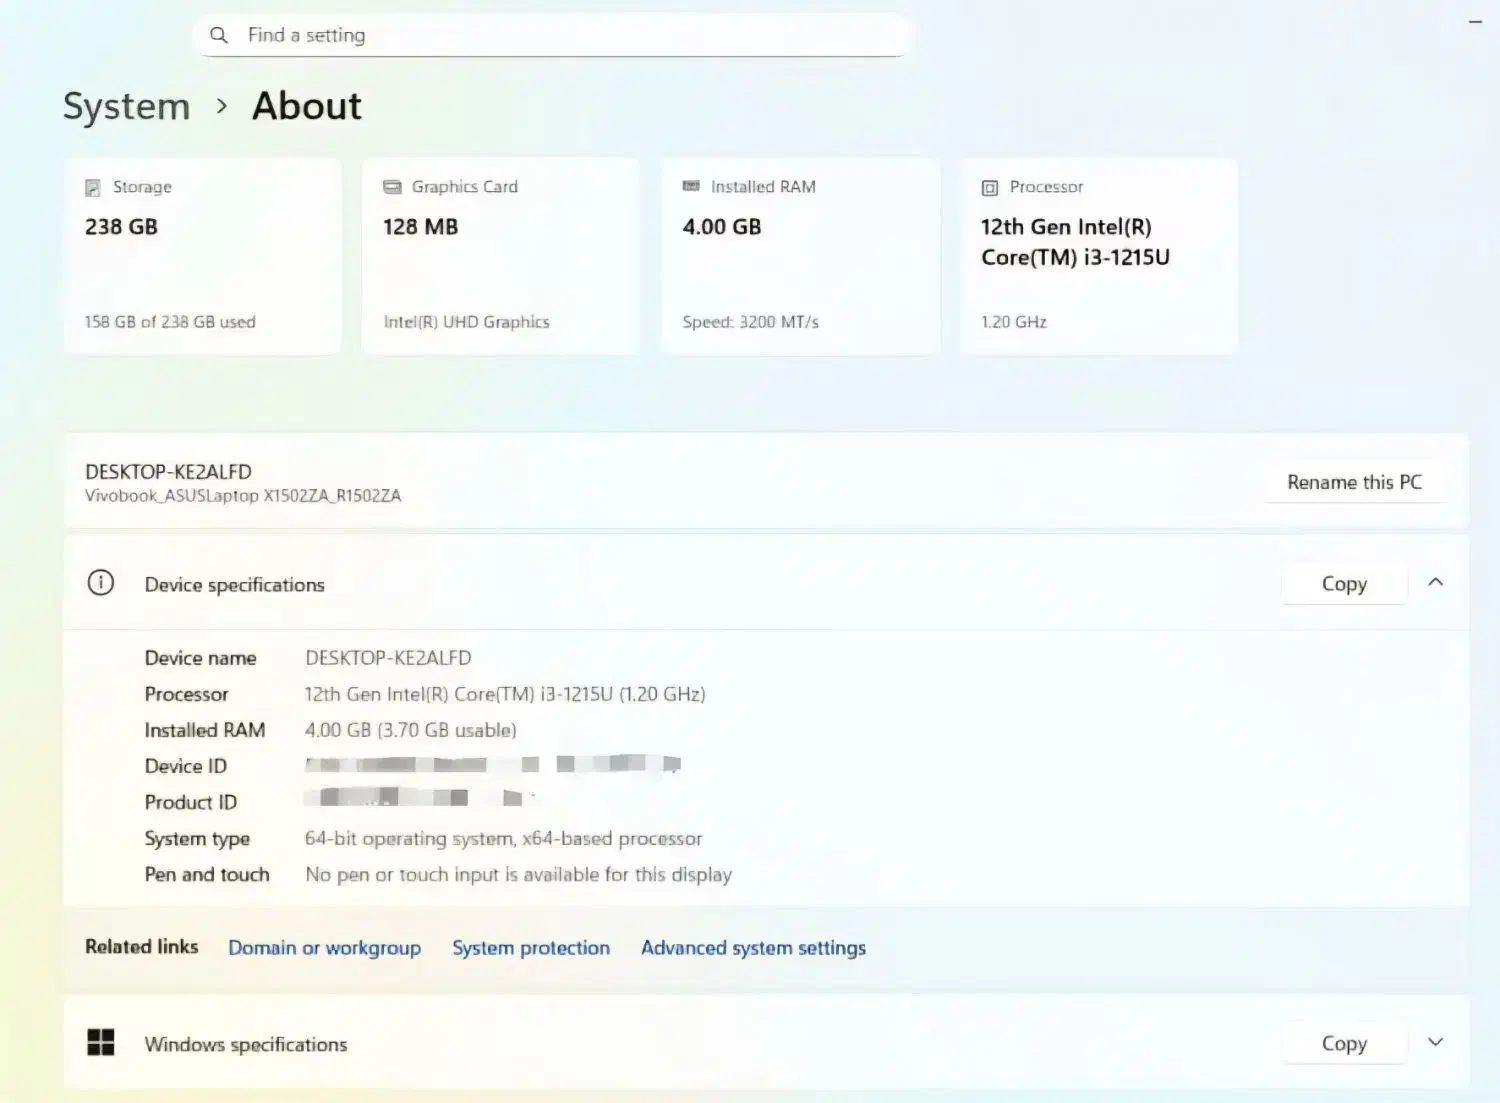Click the Windows logo icon
Image resolution: width=1500 pixels, height=1103 pixels.
pos(101,1042)
